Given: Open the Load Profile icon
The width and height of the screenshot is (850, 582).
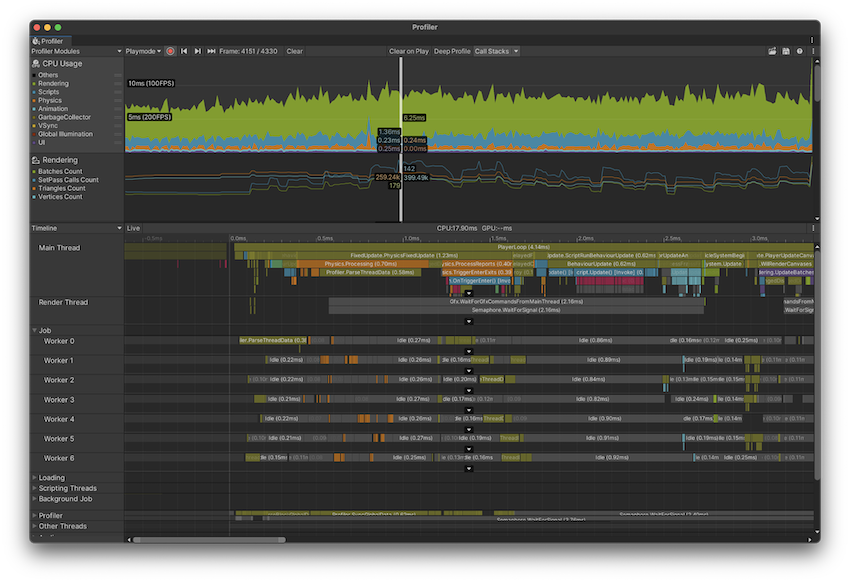Looking at the screenshot, I should click(772, 50).
